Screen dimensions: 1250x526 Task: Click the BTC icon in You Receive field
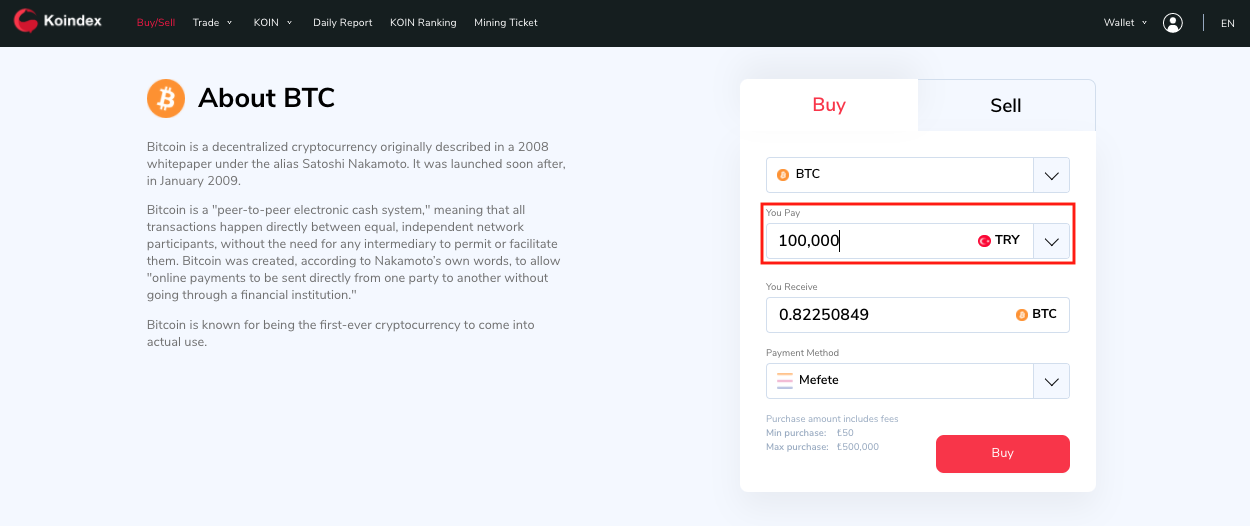1021,315
